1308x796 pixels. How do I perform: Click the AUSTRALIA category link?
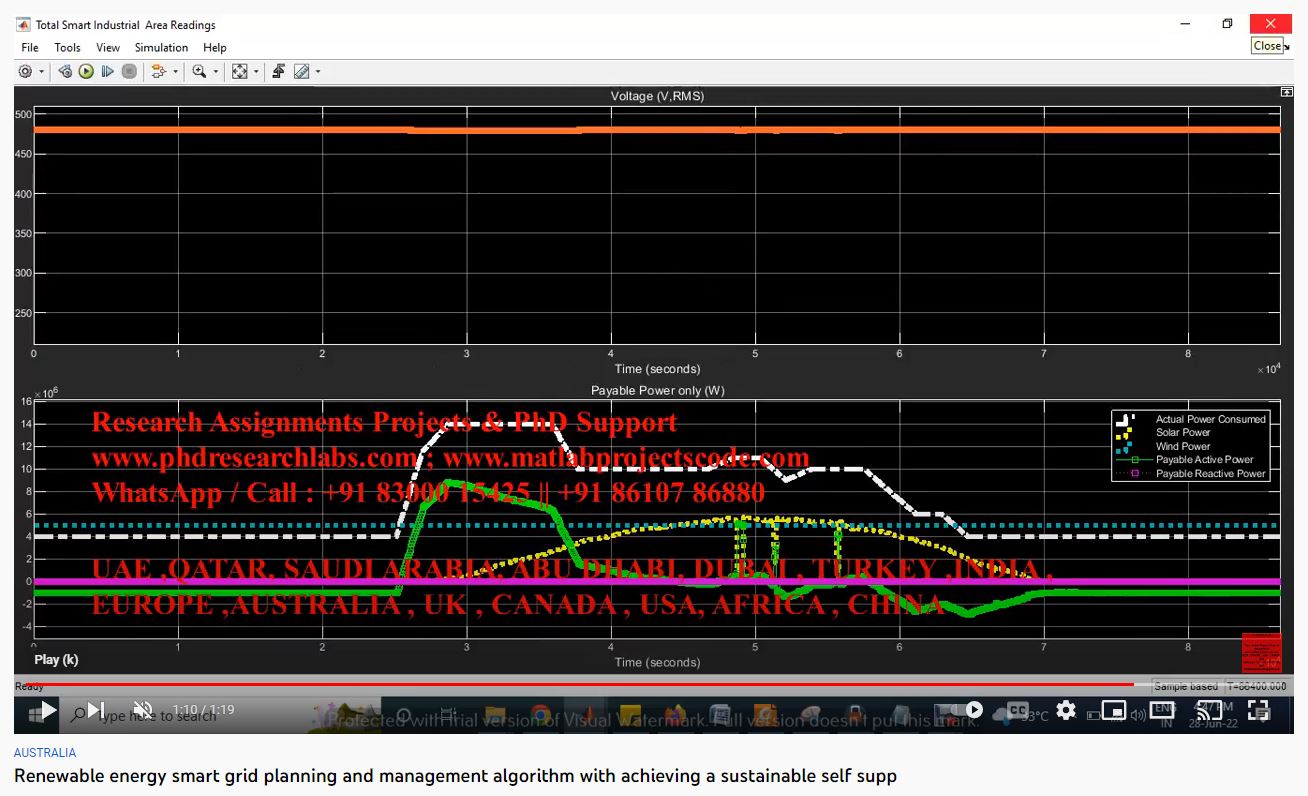[x=45, y=753]
